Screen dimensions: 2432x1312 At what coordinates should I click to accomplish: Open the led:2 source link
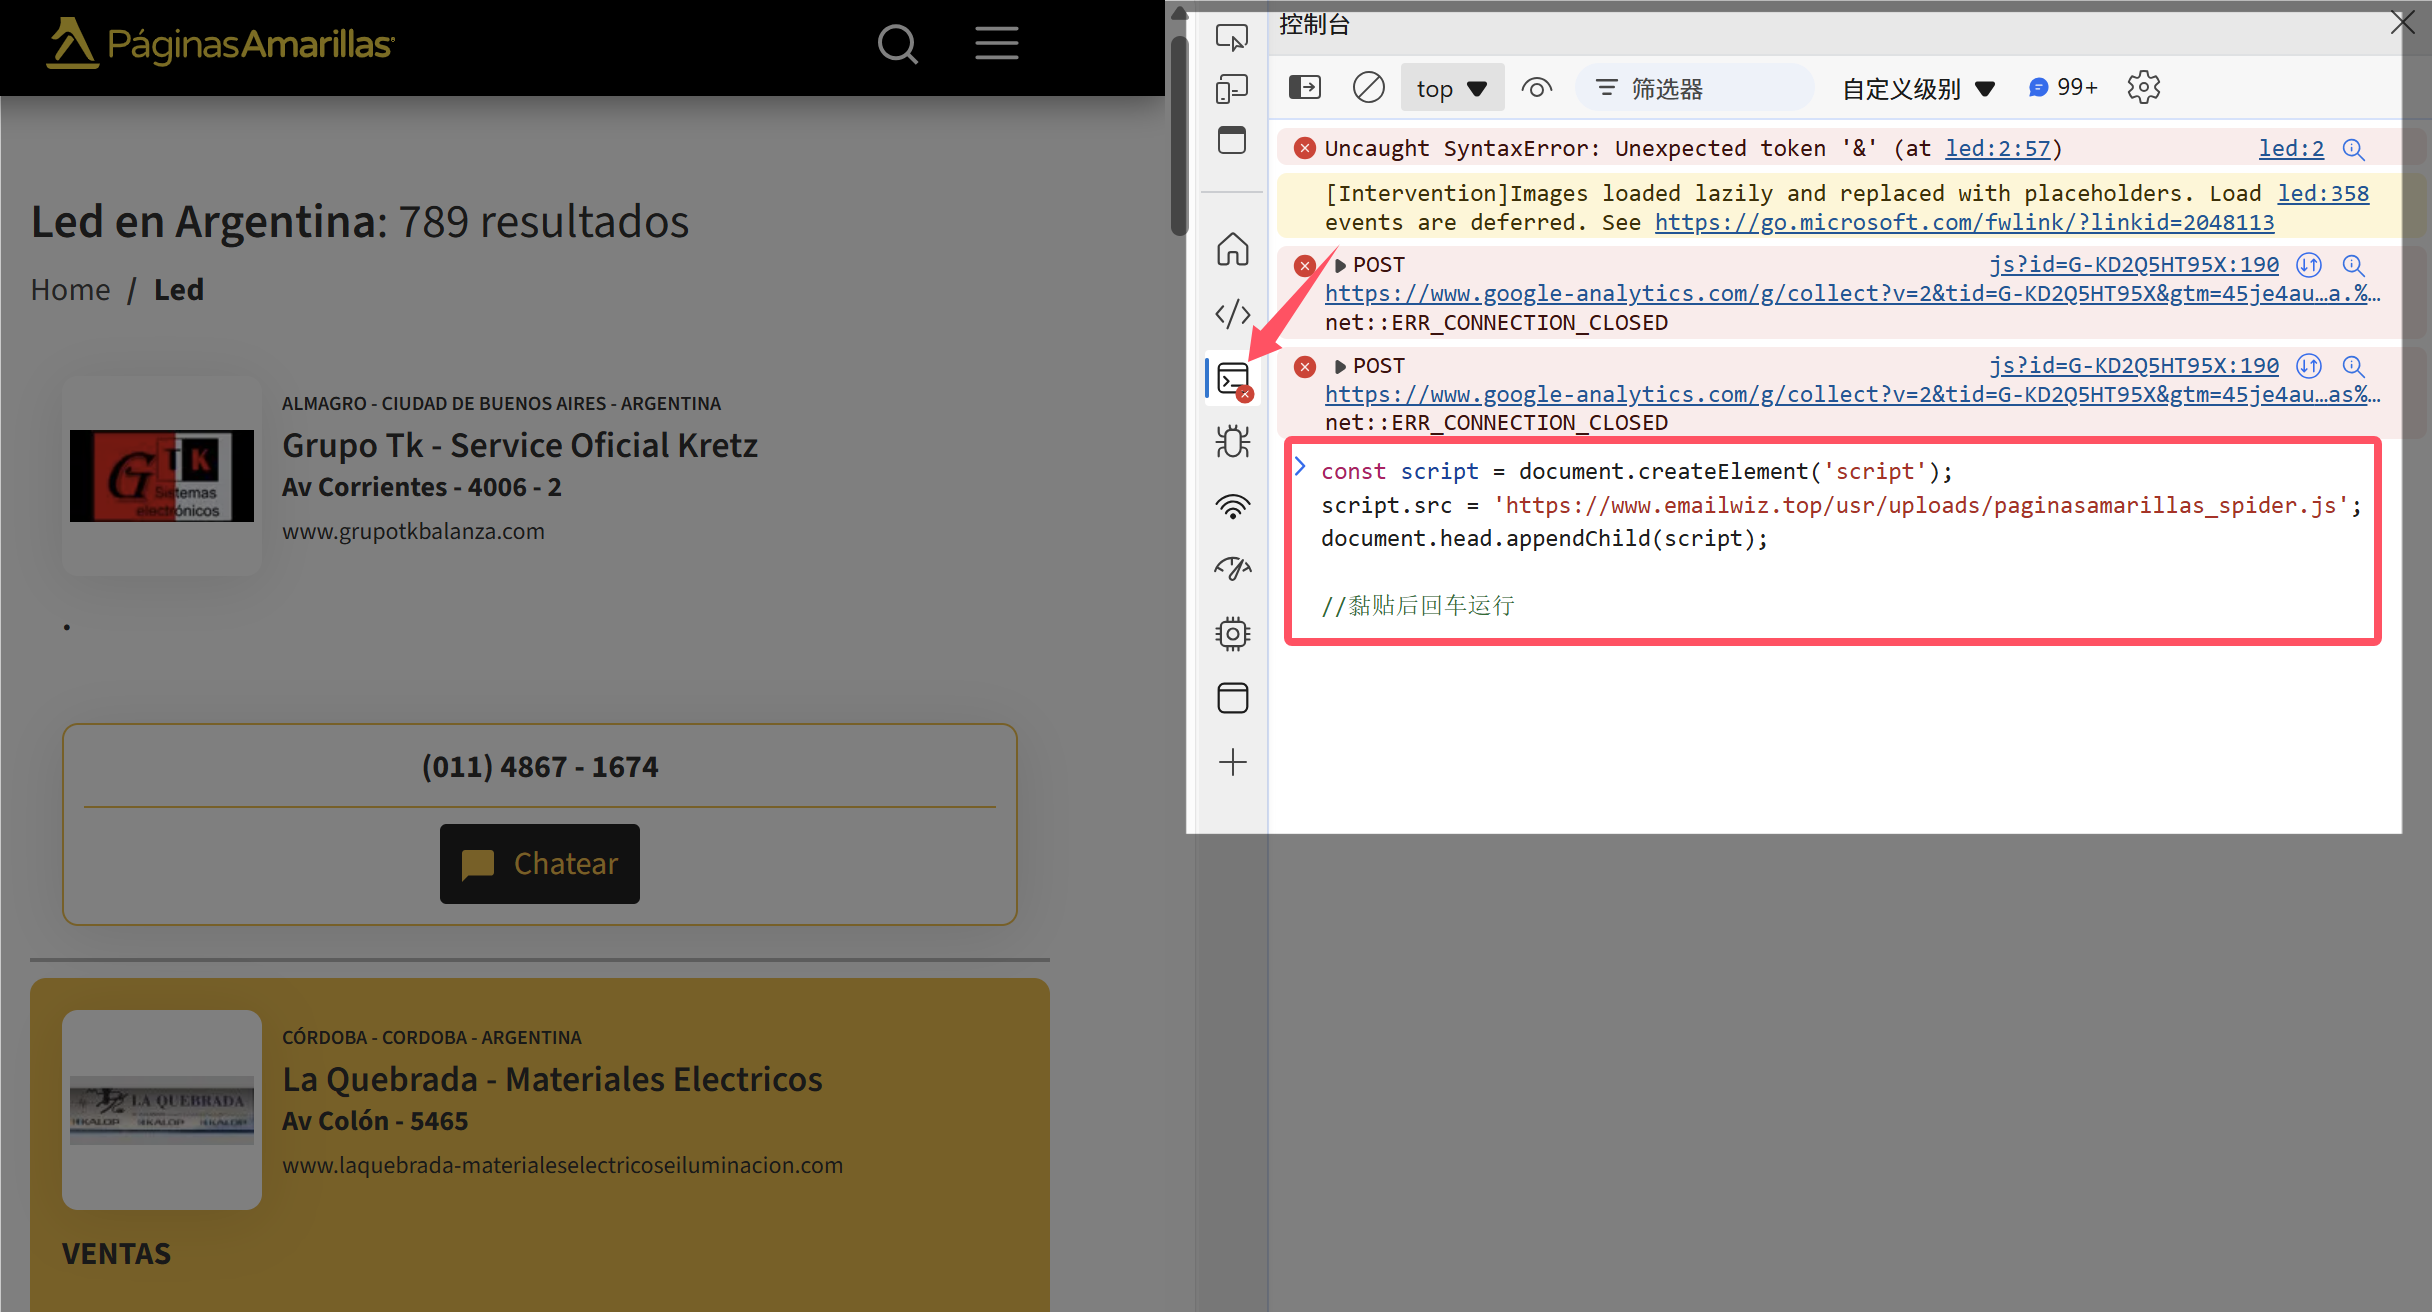(x=2291, y=149)
